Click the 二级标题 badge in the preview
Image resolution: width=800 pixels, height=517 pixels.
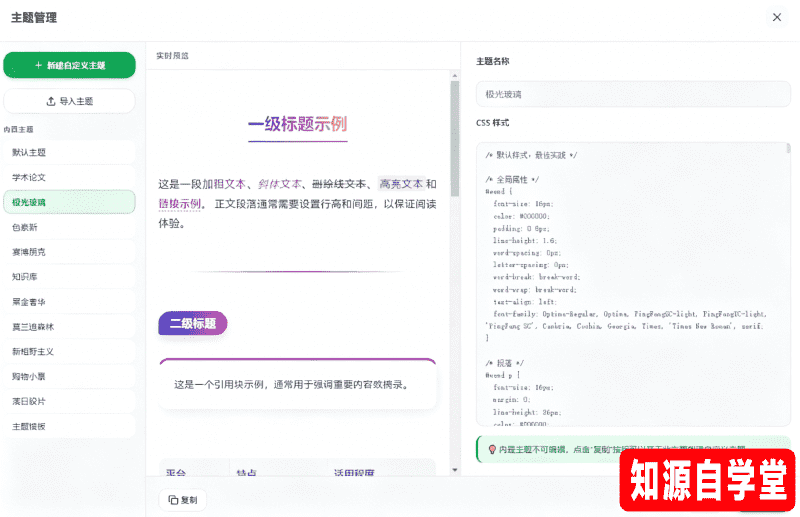[193, 324]
